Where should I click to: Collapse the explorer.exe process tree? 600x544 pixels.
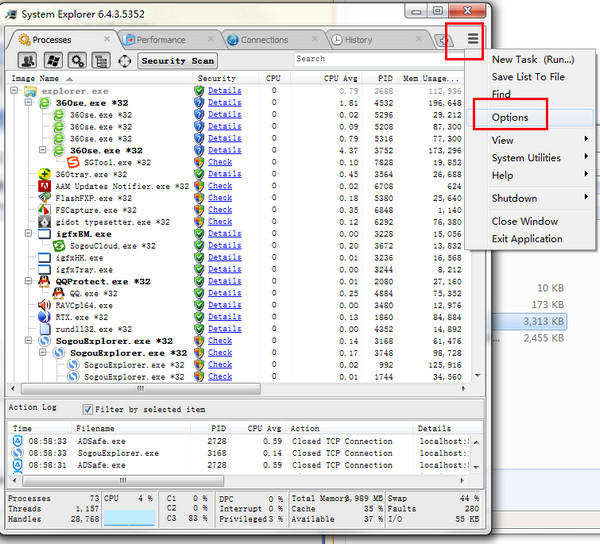point(14,91)
